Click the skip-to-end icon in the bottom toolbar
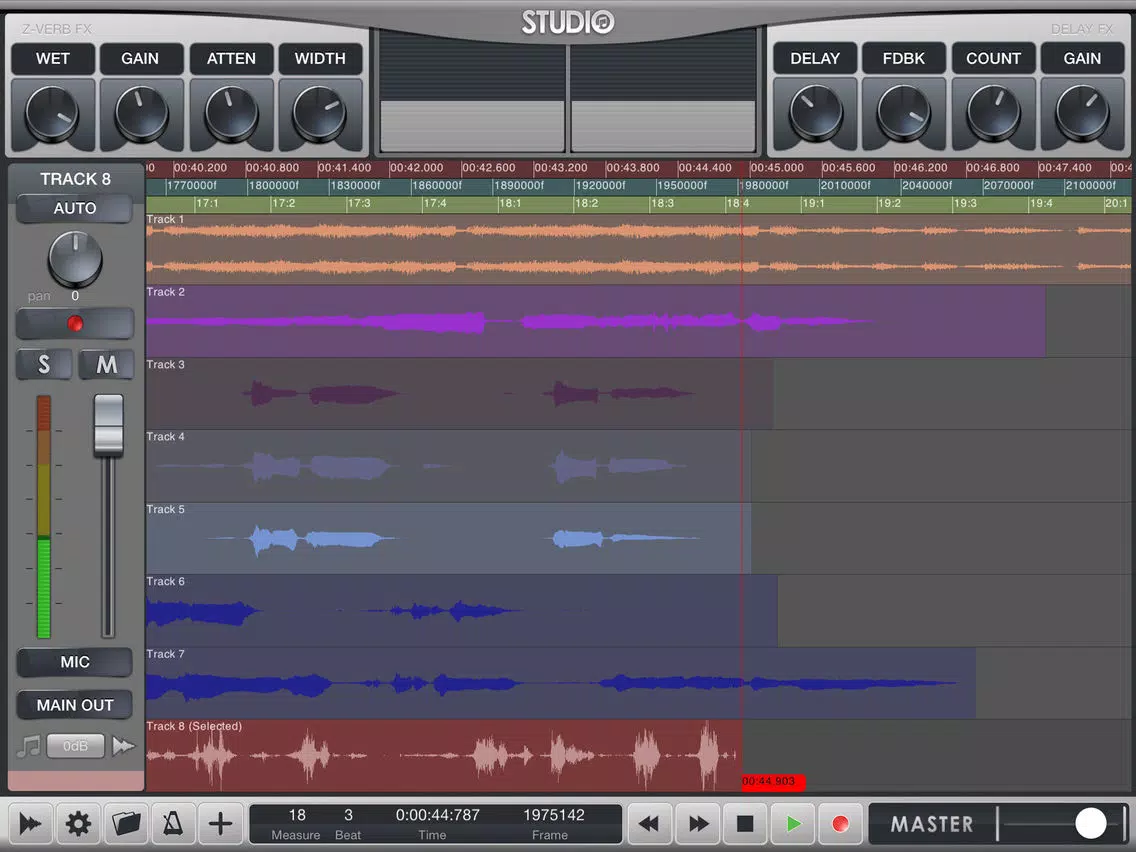Viewport: 1136px width, 852px height. [x=30, y=824]
